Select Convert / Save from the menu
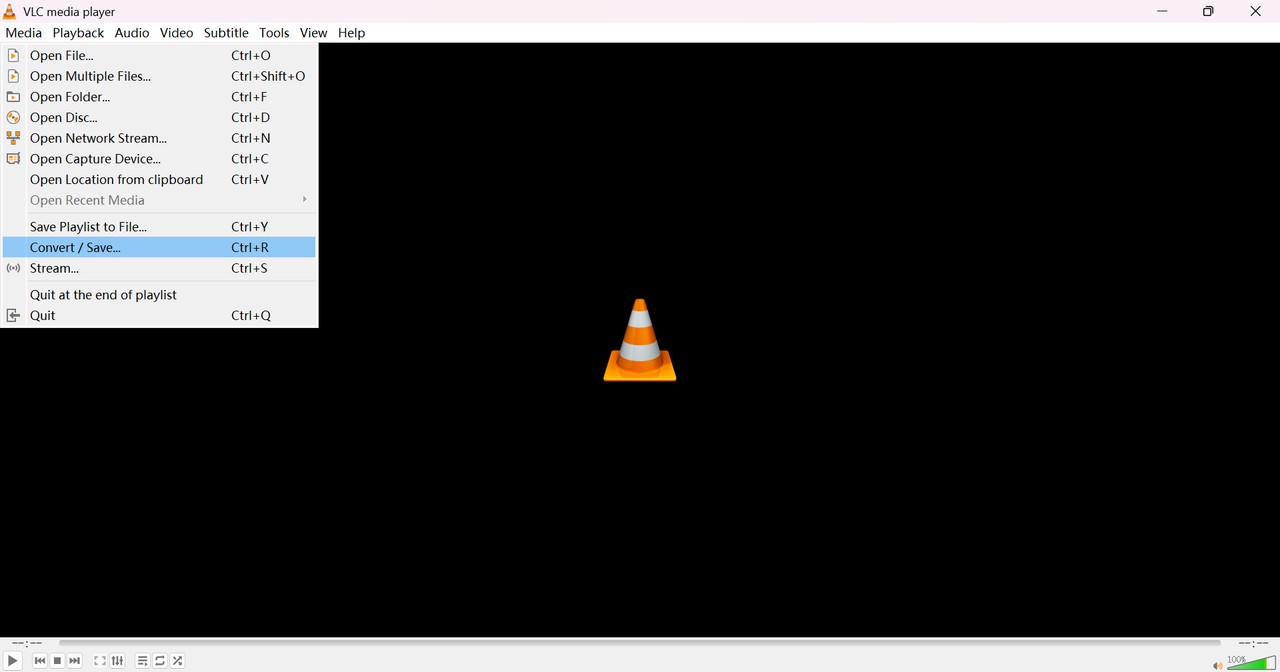The height and width of the screenshot is (672, 1280). click(75, 247)
